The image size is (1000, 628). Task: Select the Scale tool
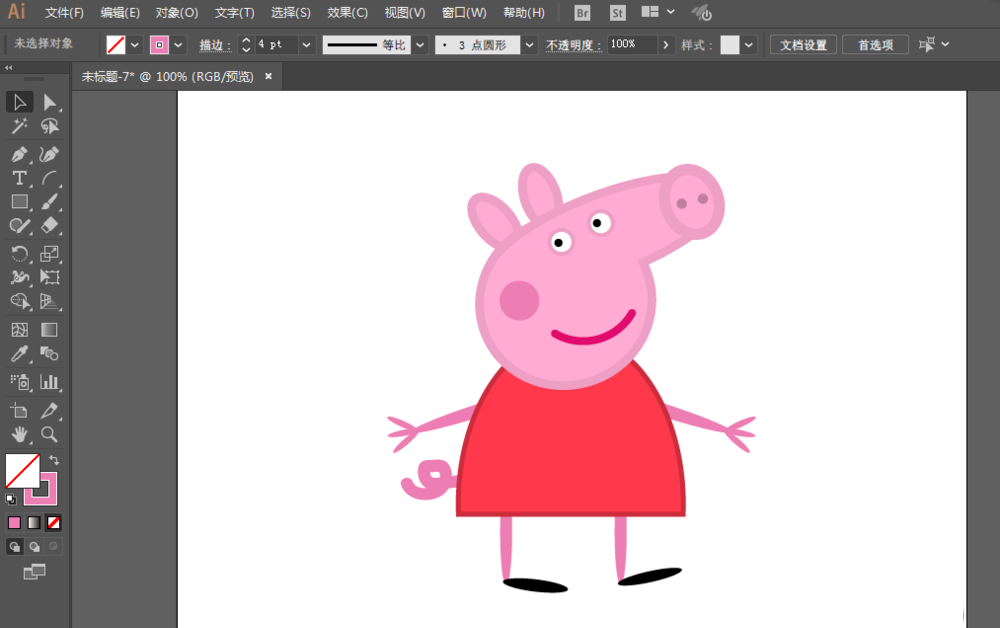tap(50, 254)
